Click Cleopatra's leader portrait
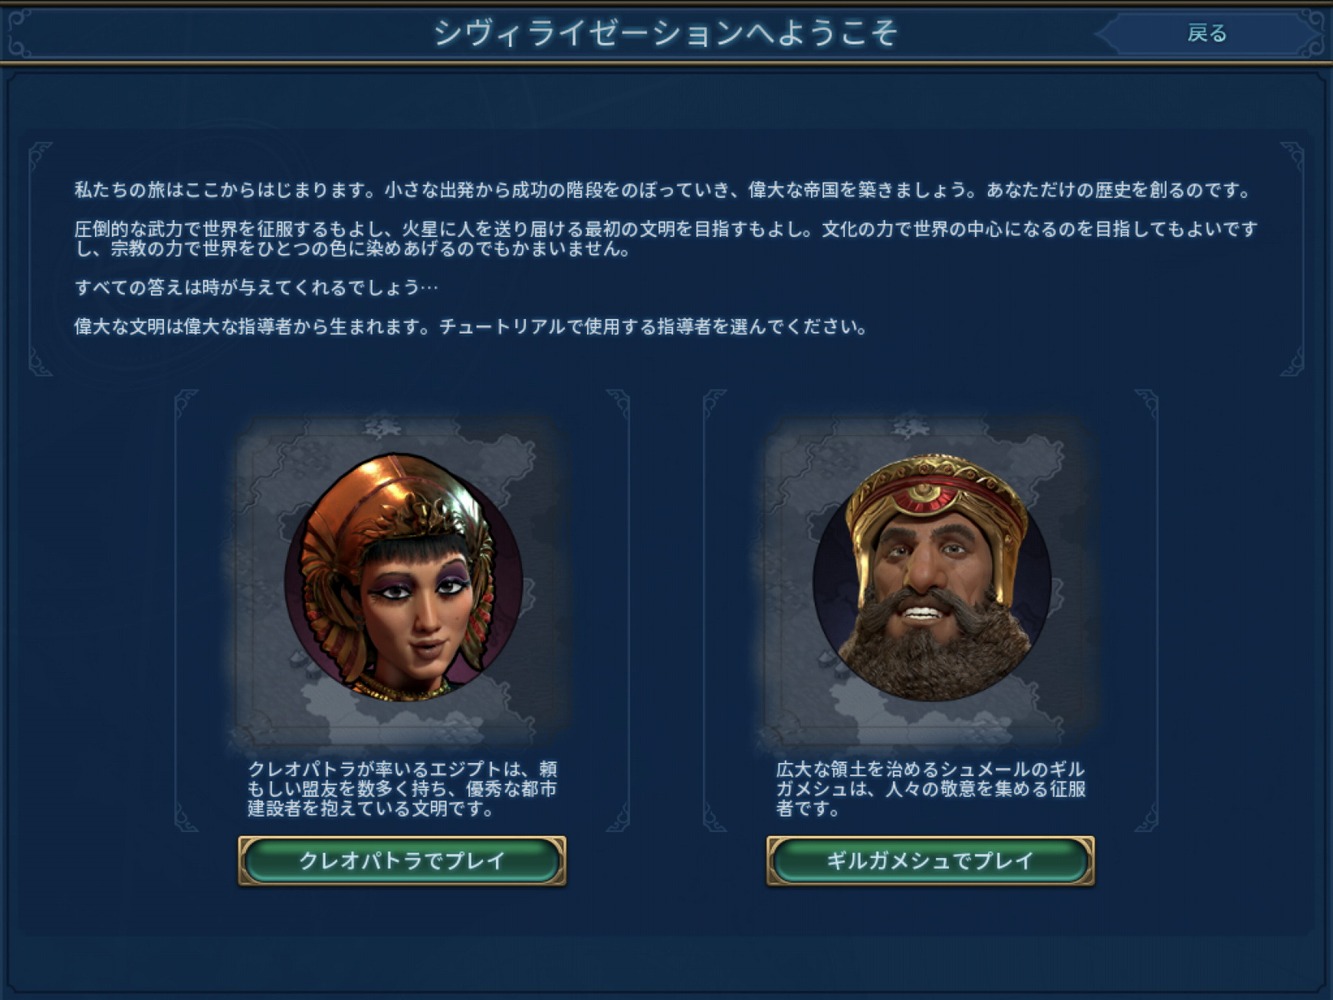This screenshot has height=1000, width=1333. [x=403, y=577]
